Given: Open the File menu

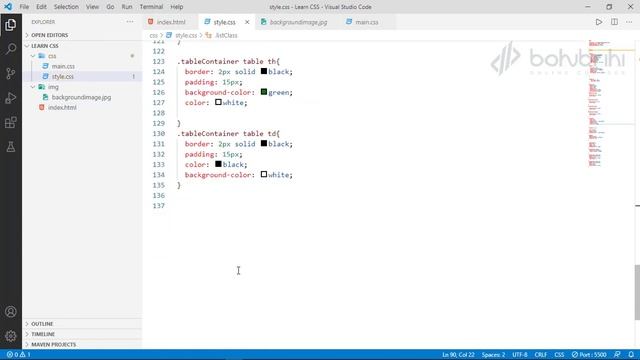Looking at the screenshot, I should [x=24, y=7].
